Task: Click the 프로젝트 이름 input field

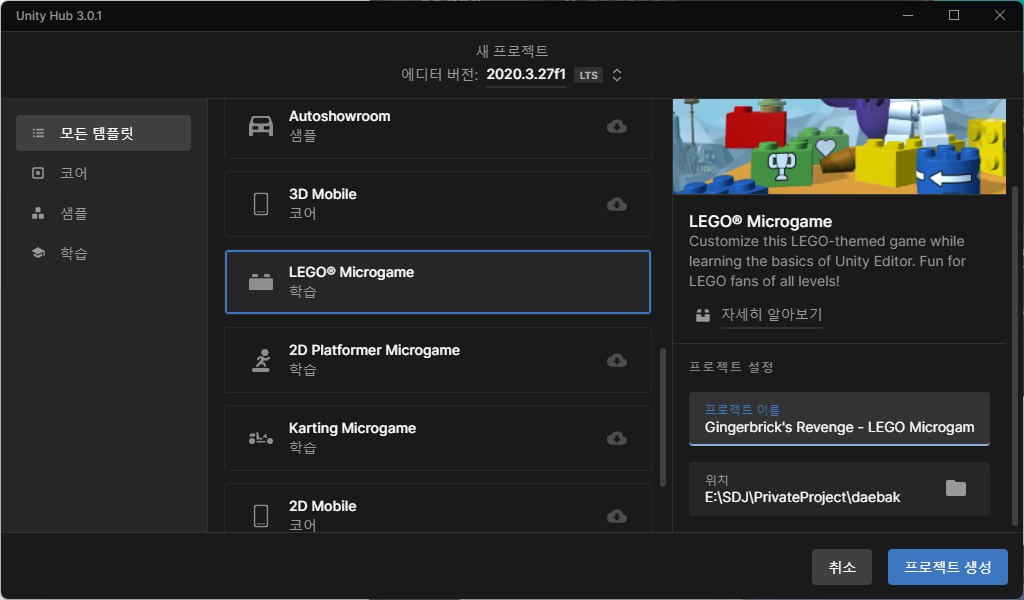Action: pos(839,418)
